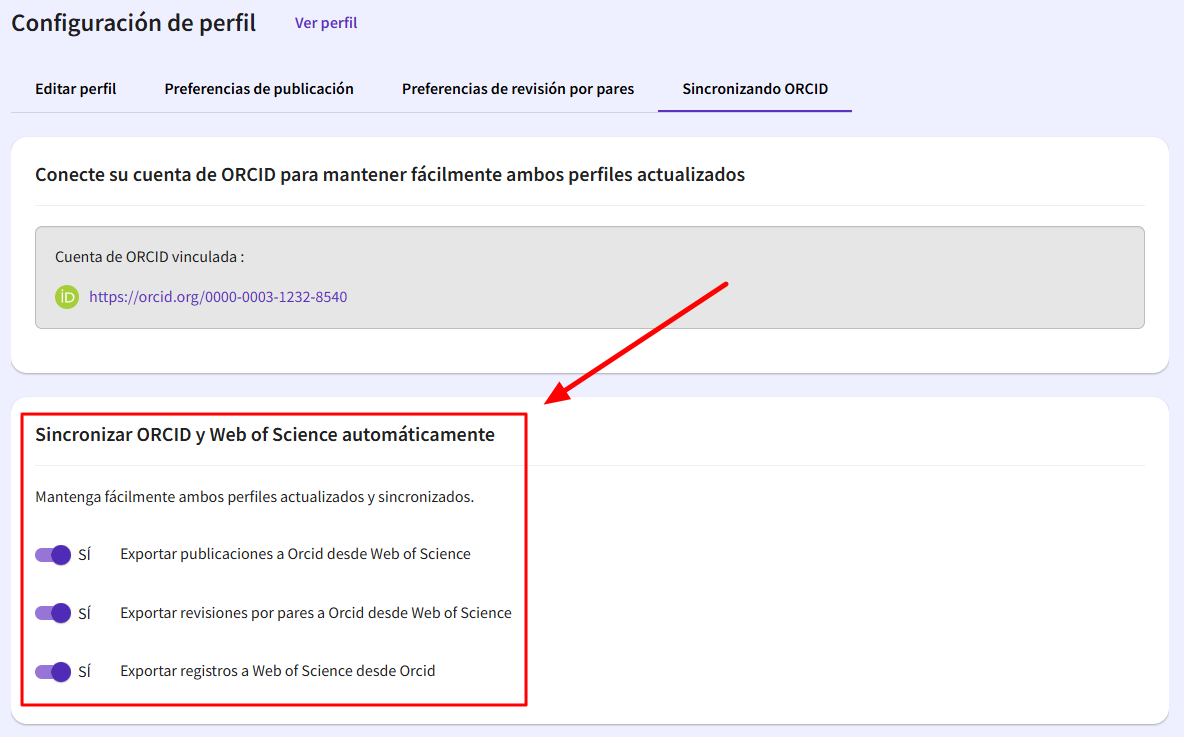Click the "Sincronizando ORCID" tab
The width and height of the screenshot is (1184, 737).
pos(755,89)
